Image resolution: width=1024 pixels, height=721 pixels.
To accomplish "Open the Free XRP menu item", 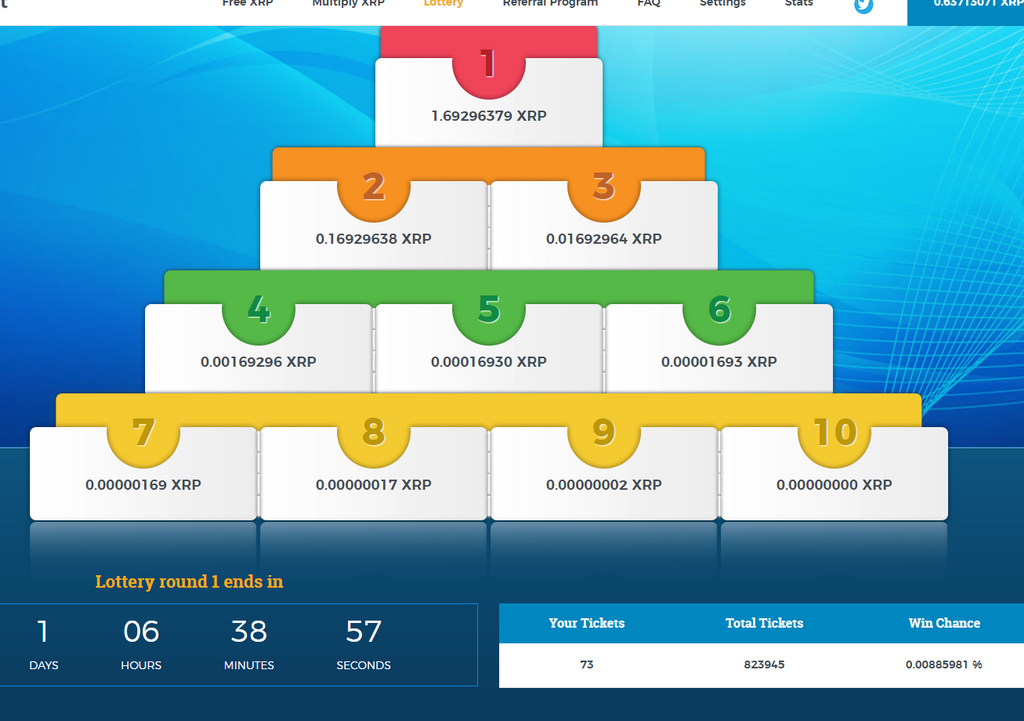I will click(248, 3).
